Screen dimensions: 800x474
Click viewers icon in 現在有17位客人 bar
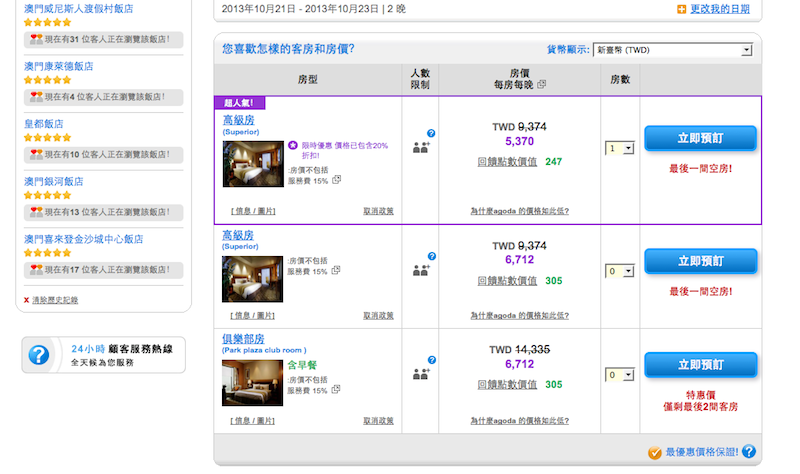click(x=36, y=269)
